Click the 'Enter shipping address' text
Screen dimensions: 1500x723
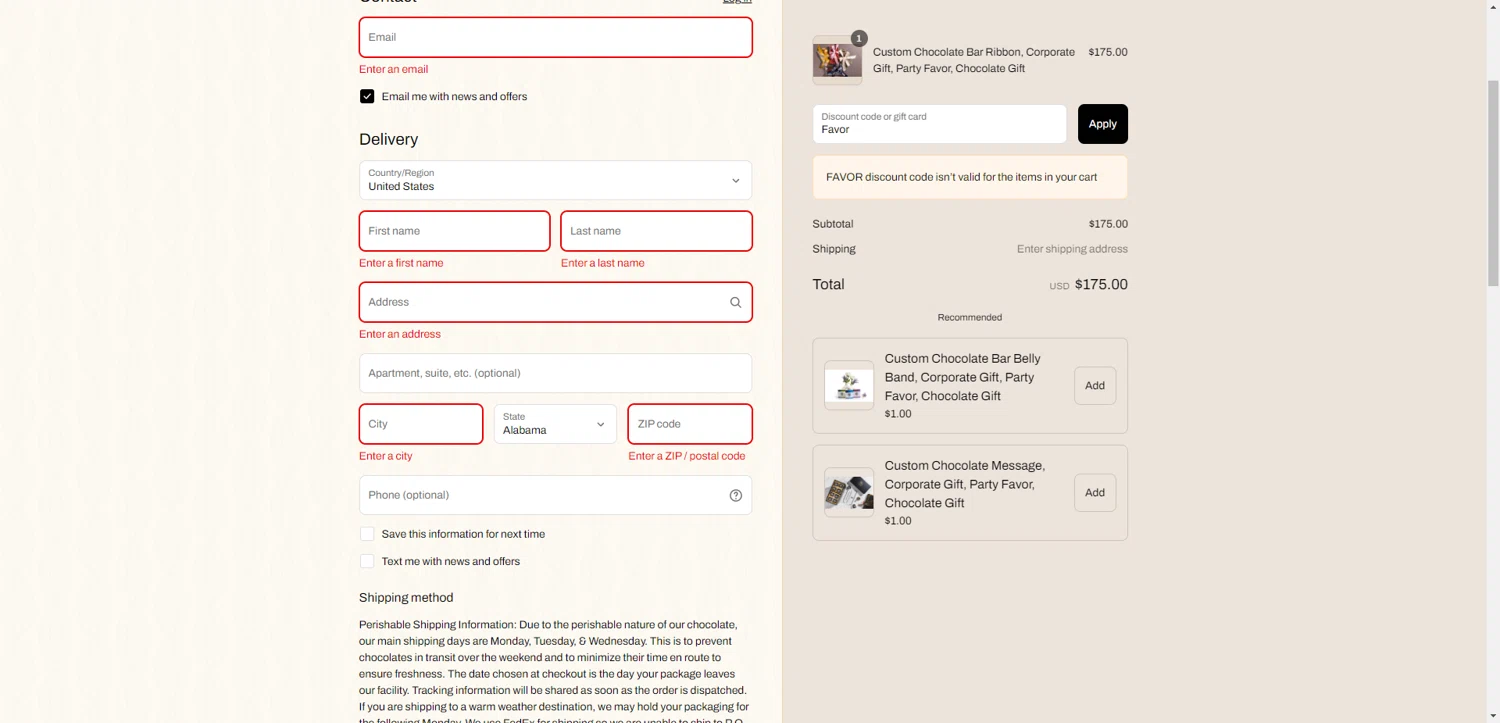(x=1072, y=249)
